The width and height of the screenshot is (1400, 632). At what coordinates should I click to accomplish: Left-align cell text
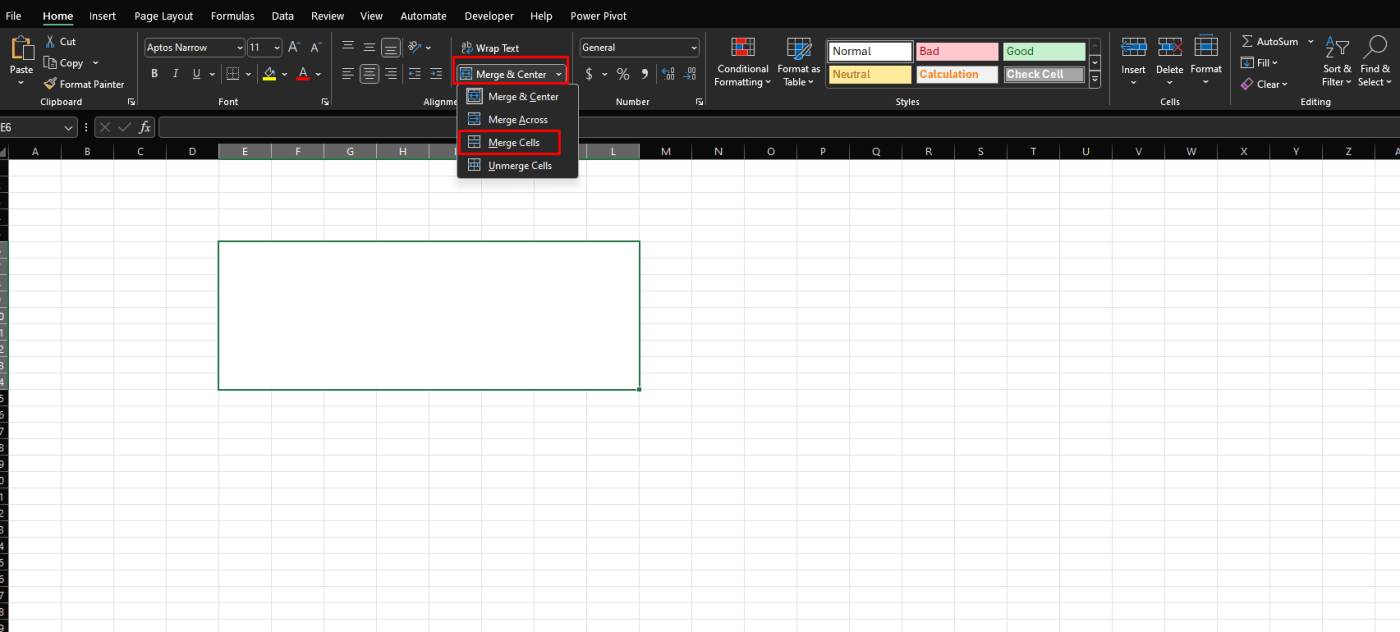[348, 74]
